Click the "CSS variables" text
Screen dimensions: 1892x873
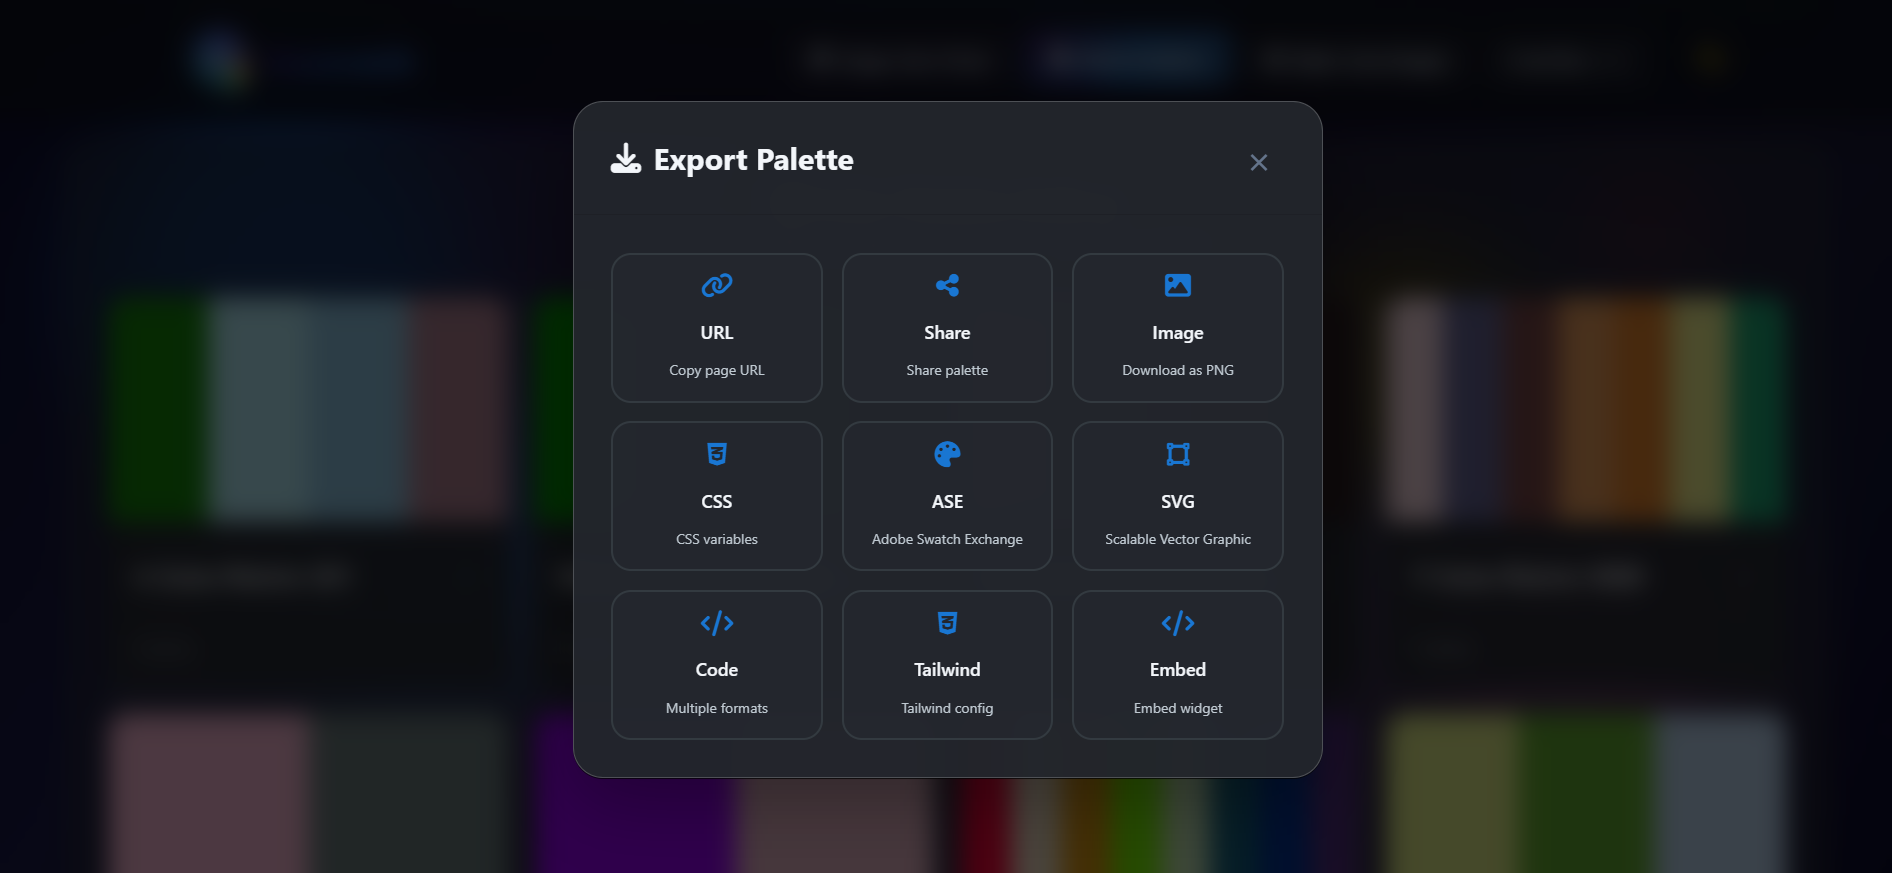(x=717, y=539)
